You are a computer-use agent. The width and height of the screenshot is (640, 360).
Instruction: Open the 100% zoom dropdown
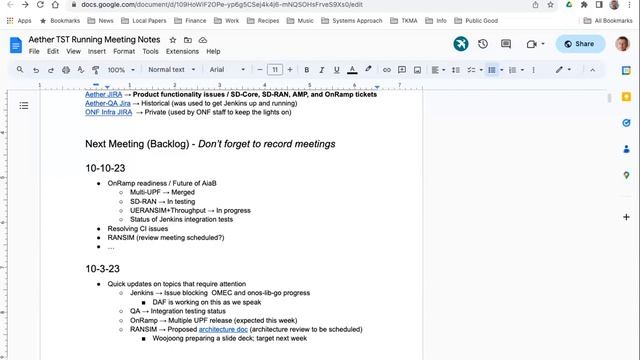tap(121, 70)
